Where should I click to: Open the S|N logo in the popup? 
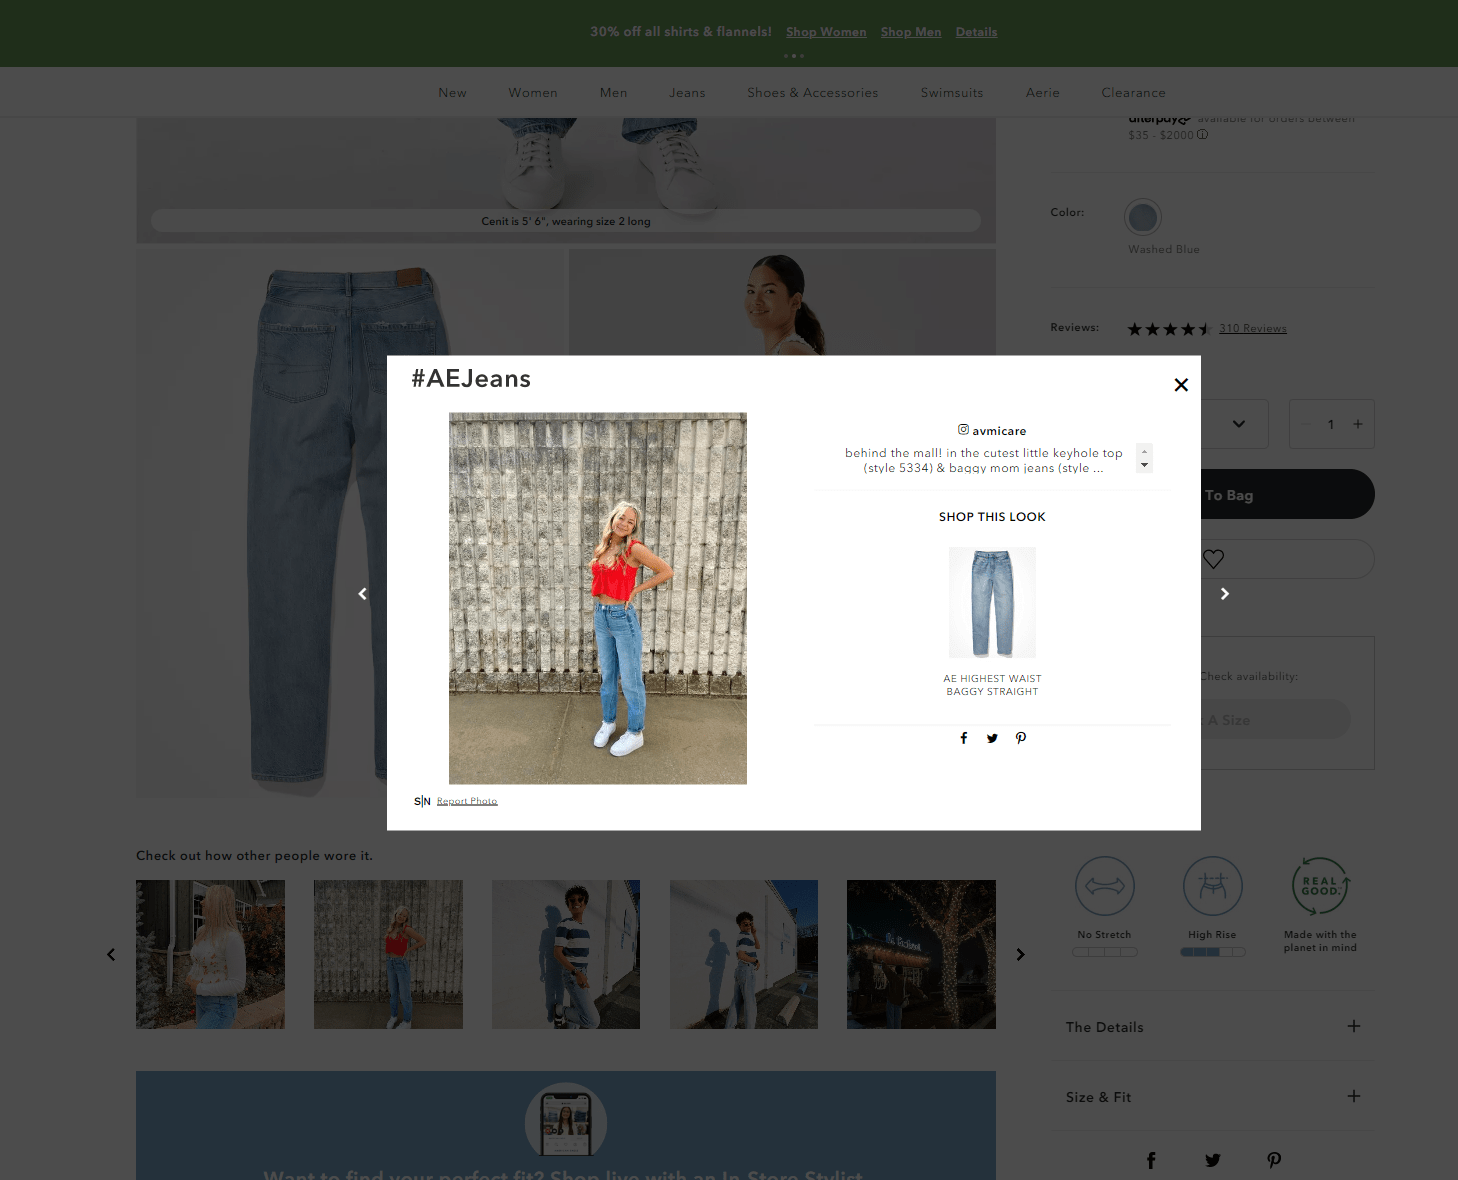[x=422, y=801]
